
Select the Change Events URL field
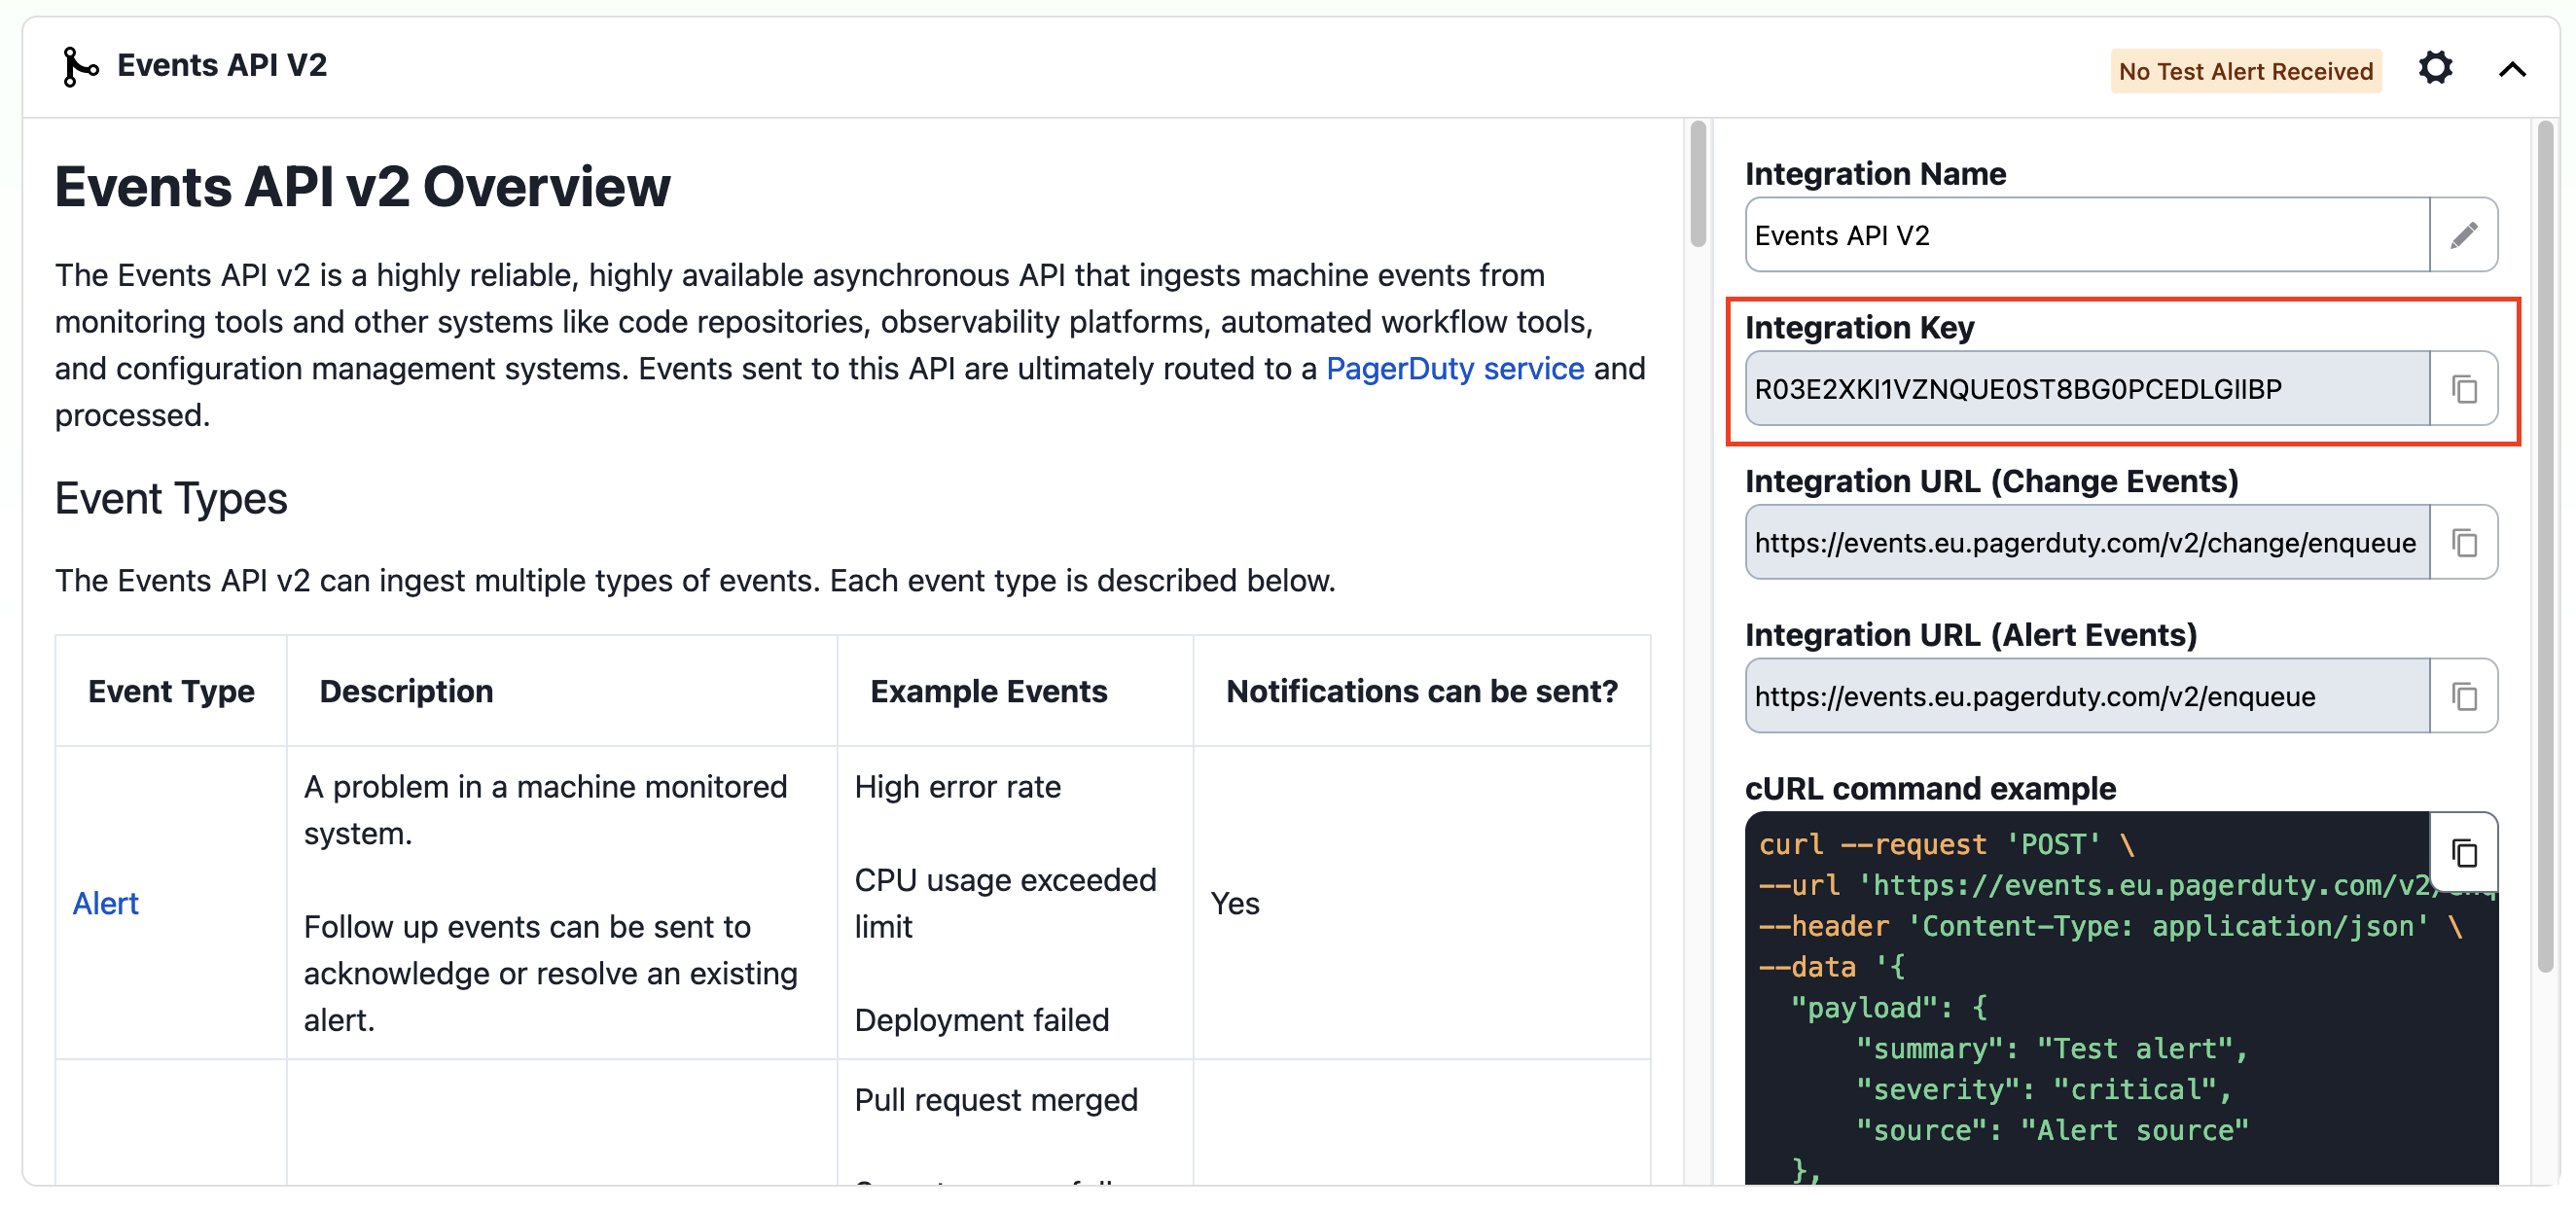point(2087,543)
